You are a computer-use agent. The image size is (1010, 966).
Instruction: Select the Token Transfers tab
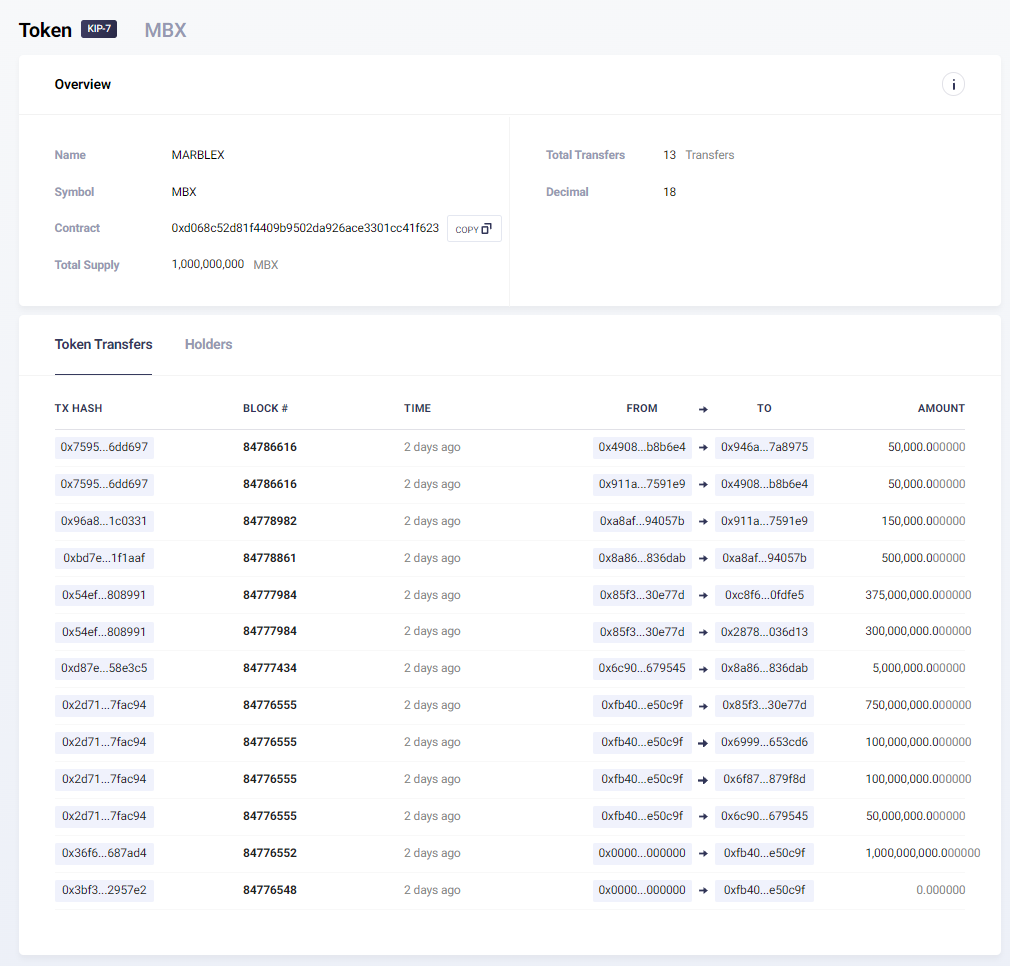click(x=103, y=345)
